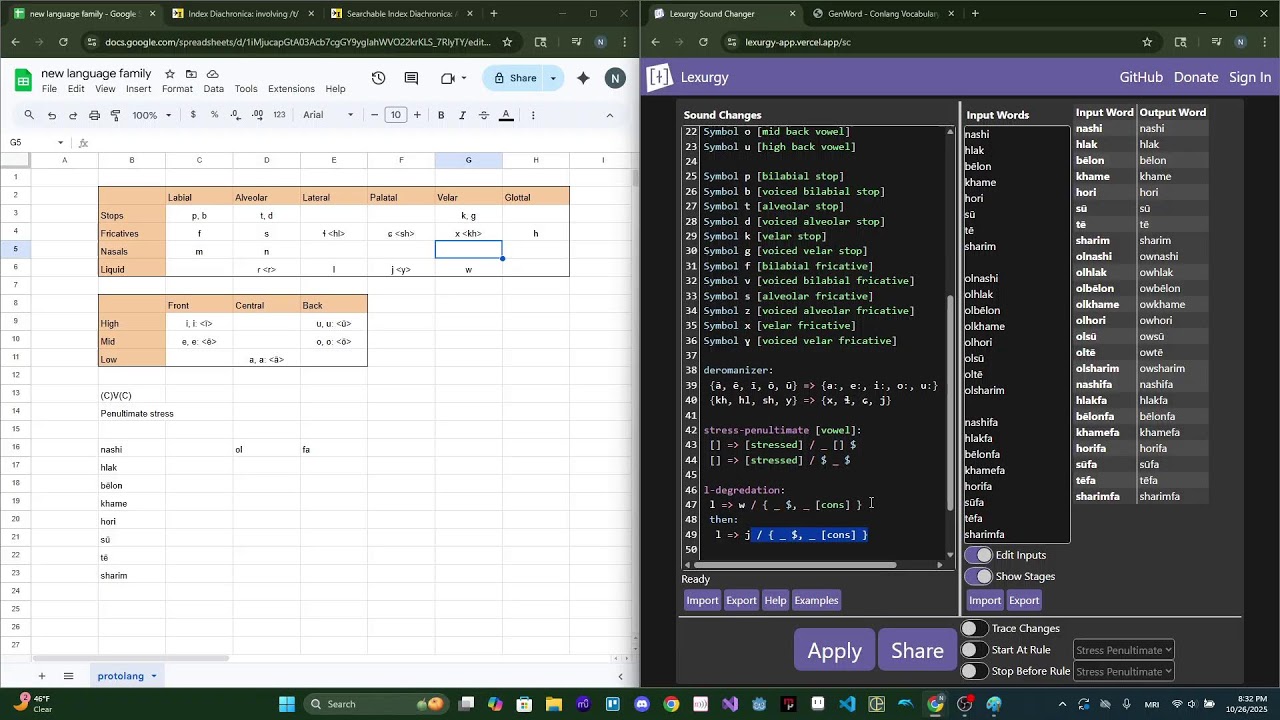Decrease decimal places in Sheets
Image resolution: width=1280 pixels, height=720 pixels.
(235, 115)
